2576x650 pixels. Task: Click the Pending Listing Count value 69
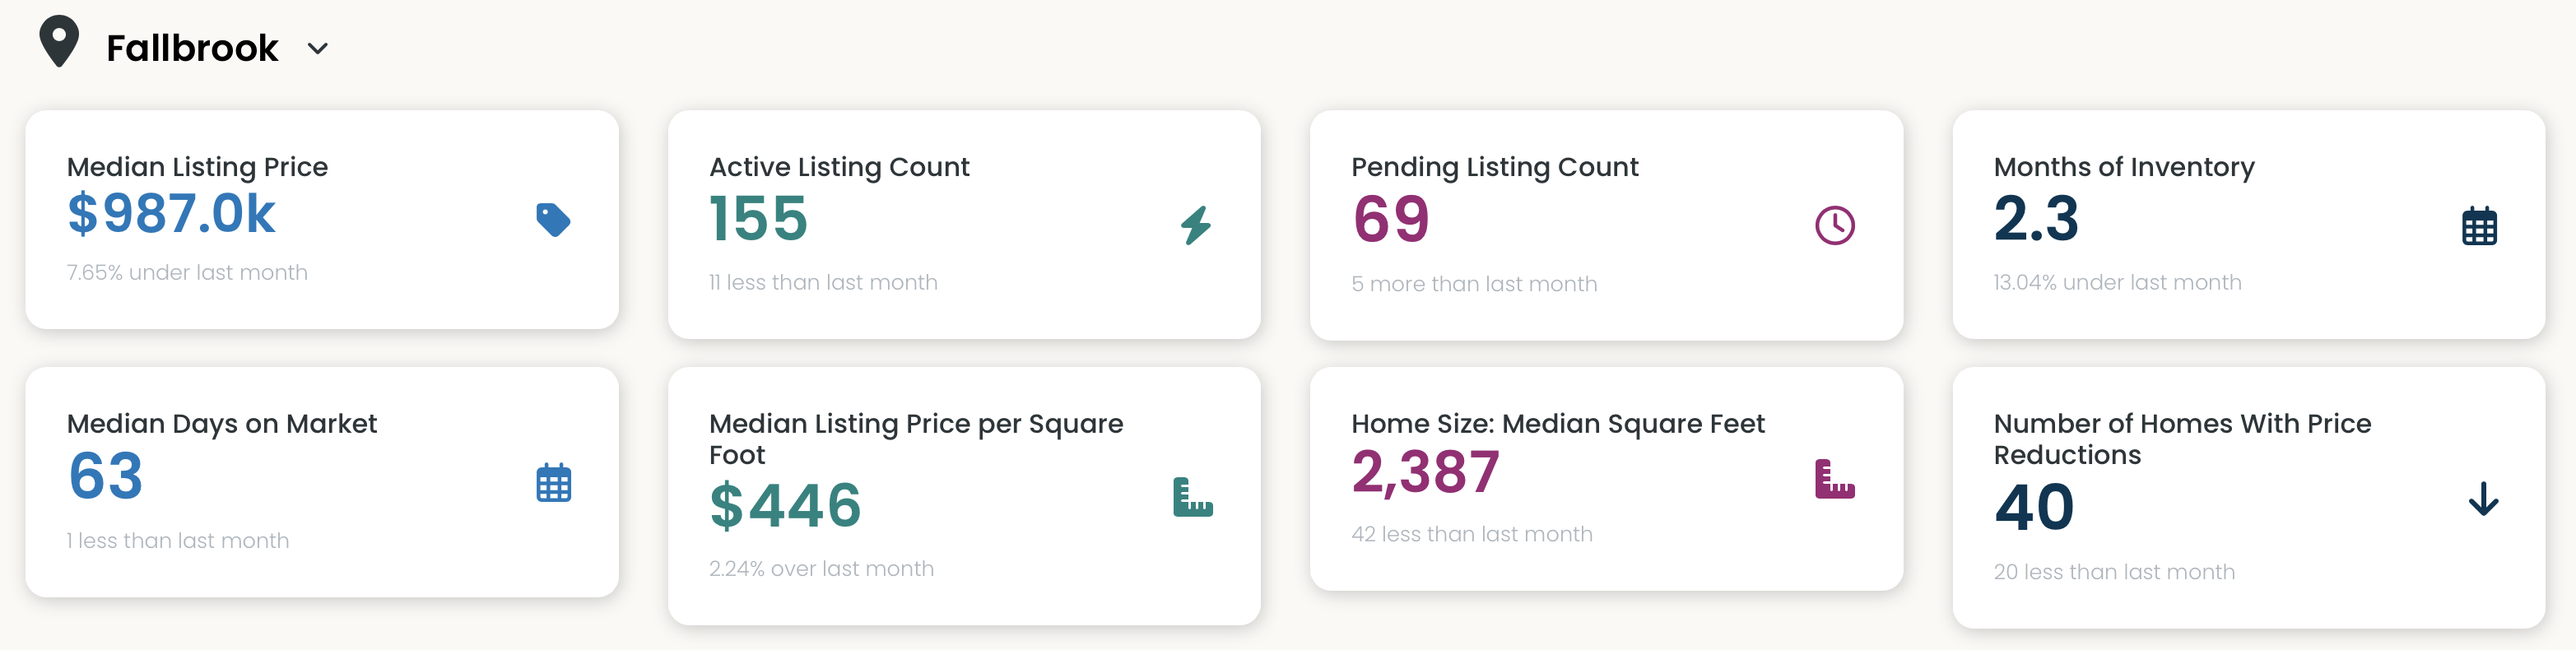pyautogui.click(x=1391, y=219)
